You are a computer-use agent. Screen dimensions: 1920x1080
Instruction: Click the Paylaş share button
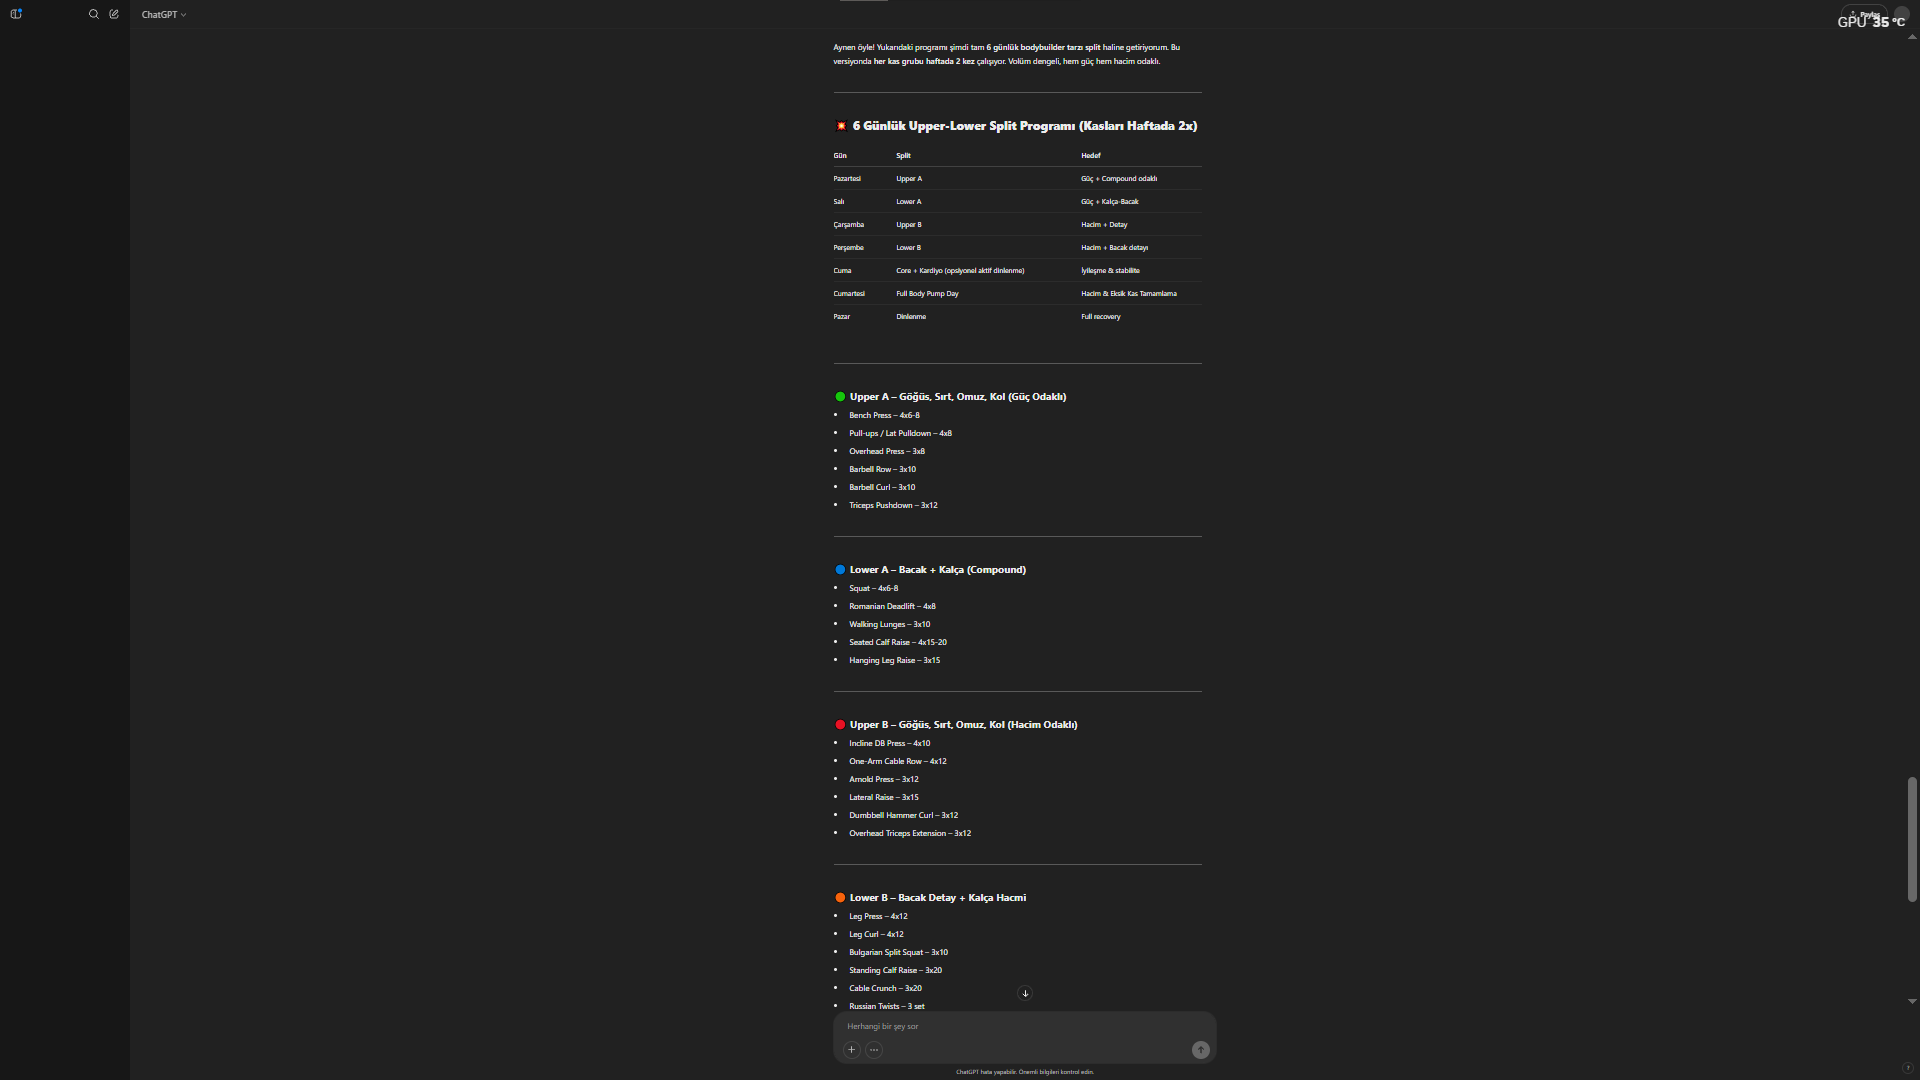(x=1864, y=14)
